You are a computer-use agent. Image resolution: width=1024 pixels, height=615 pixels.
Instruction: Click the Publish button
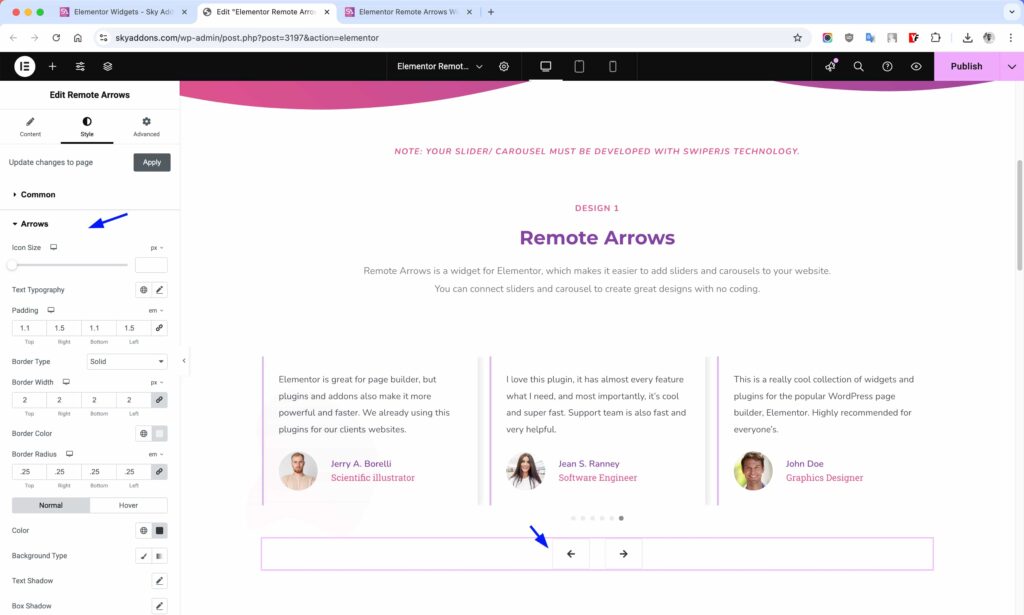coord(966,66)
